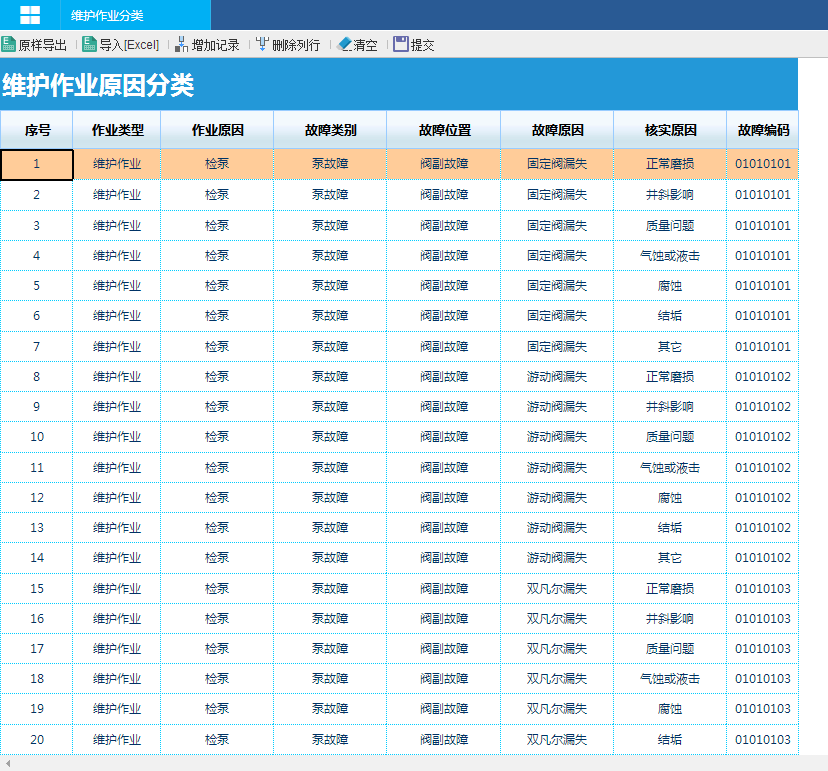This screenshot has height=771, width=828.
Task: Select row number 1 cell
Action: 37,164
